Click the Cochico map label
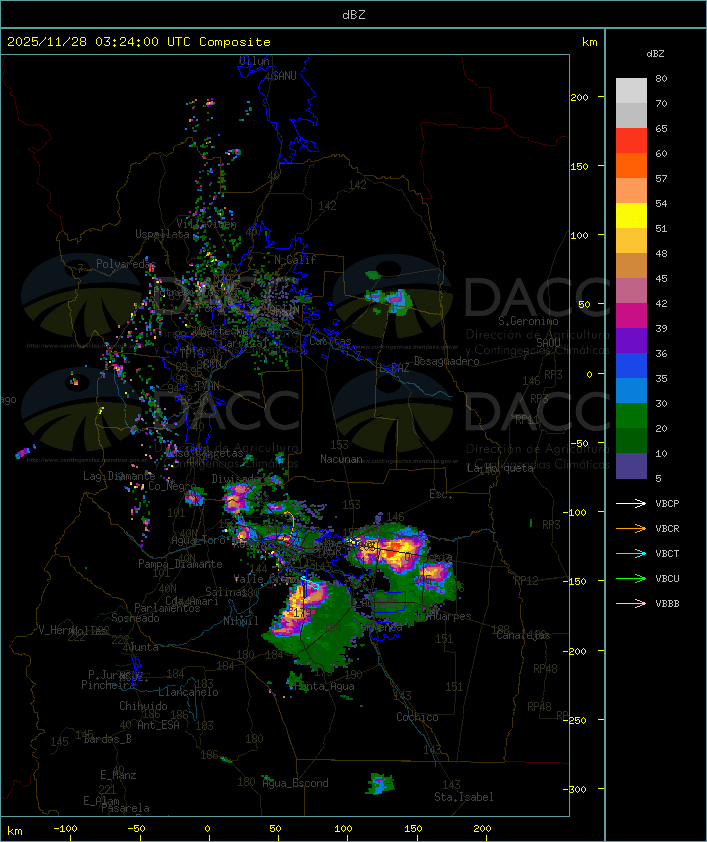Viewport: 707px width, 842px height. click(417, 717)
